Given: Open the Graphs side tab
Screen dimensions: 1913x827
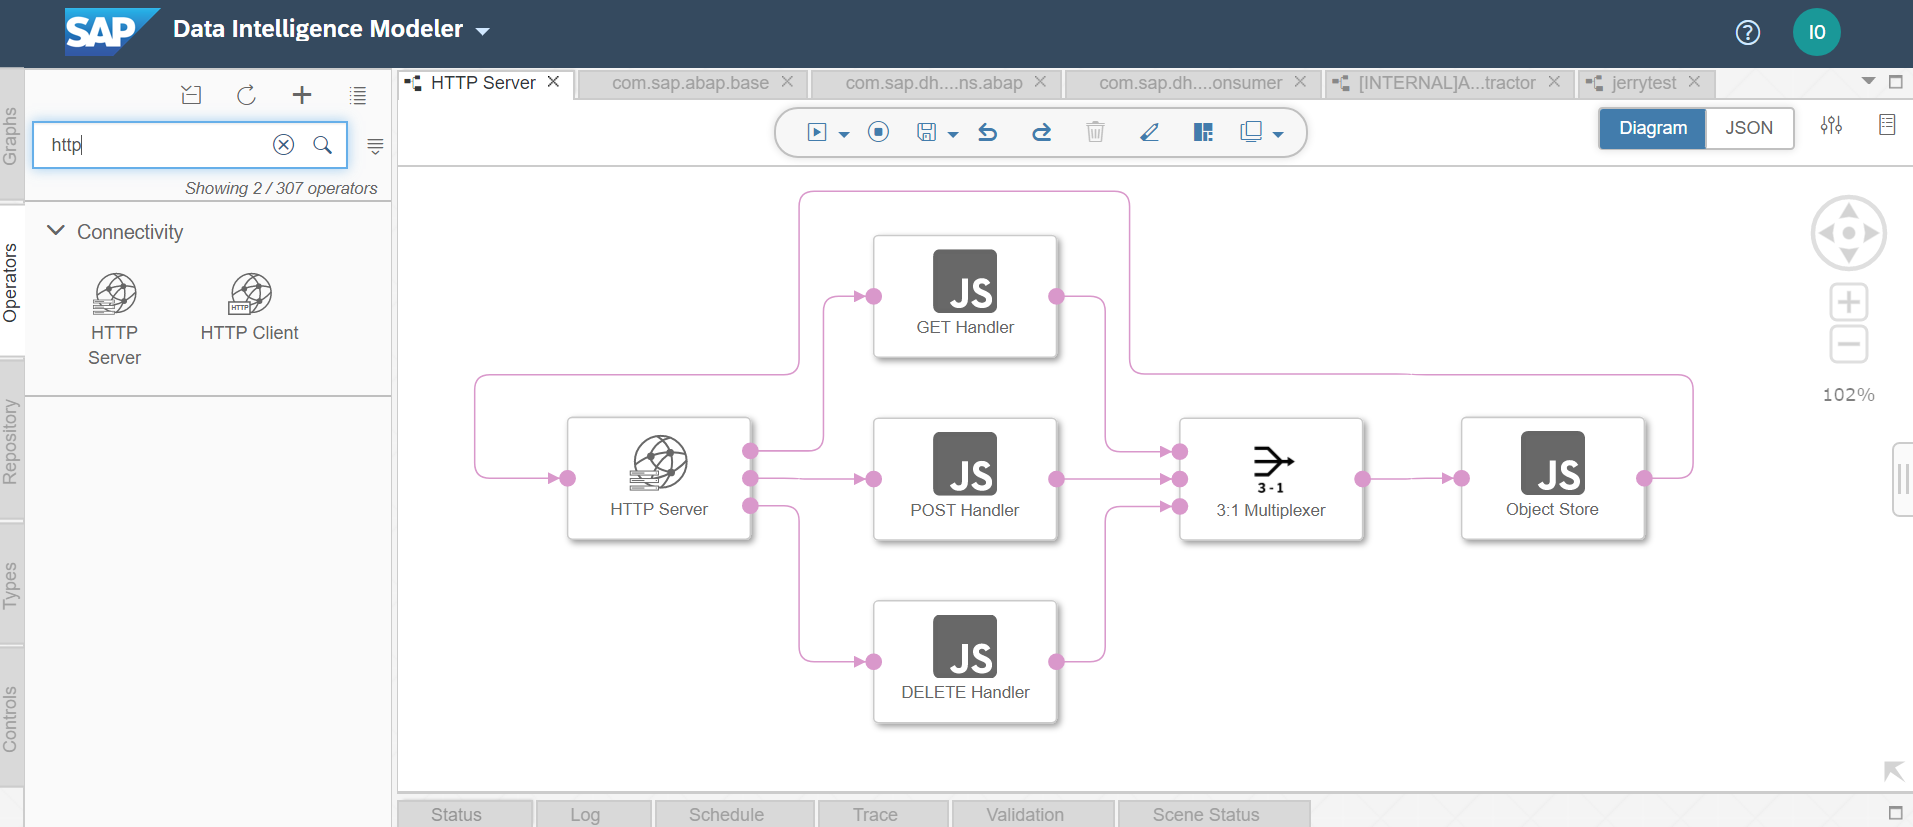Looking at the screenshot, I should point(11,135).
